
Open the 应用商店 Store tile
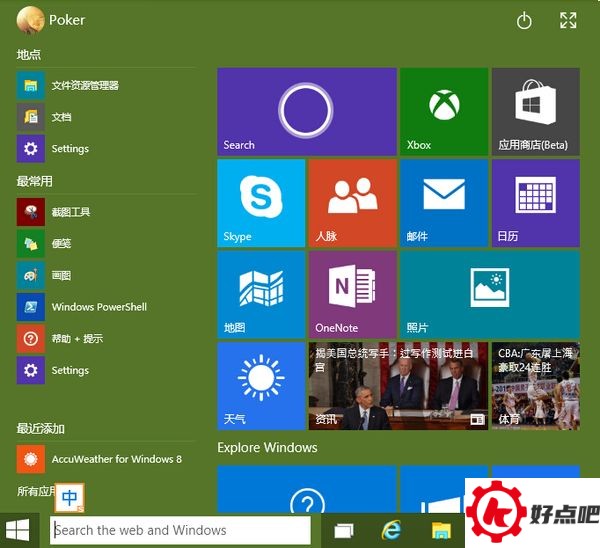click(535, 111)
